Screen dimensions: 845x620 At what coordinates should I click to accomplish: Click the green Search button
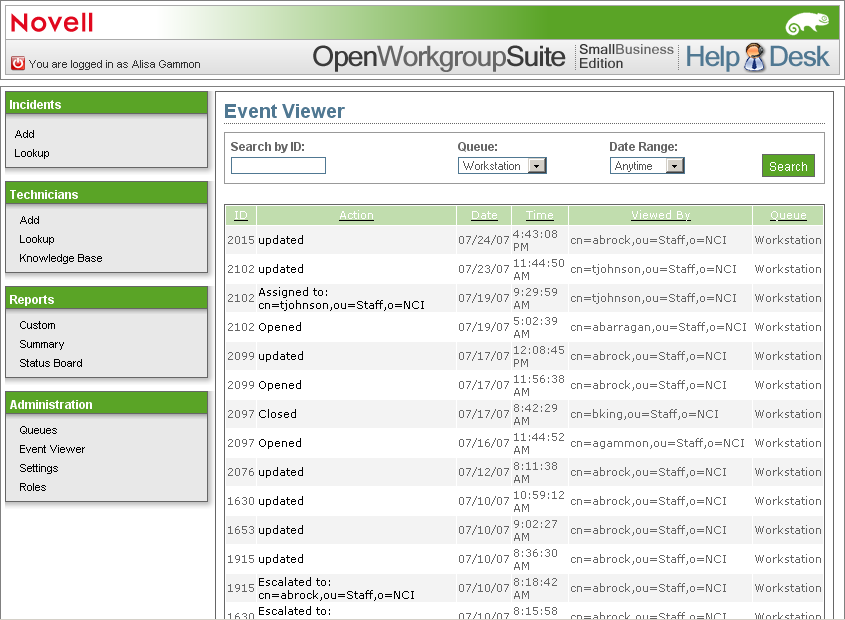tap(788, 166)
